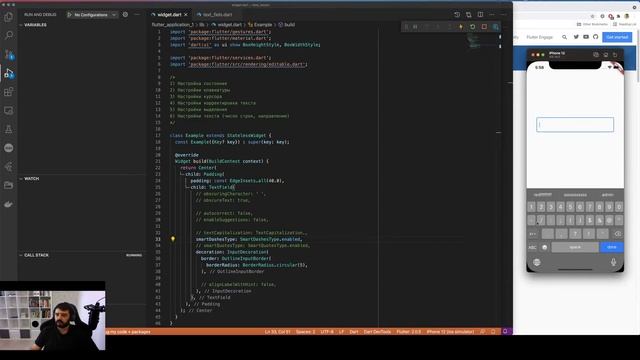Screen dimensions: 640x360
Task: Click the Pause button in the debug toolbar
Action: pos(415,27)
